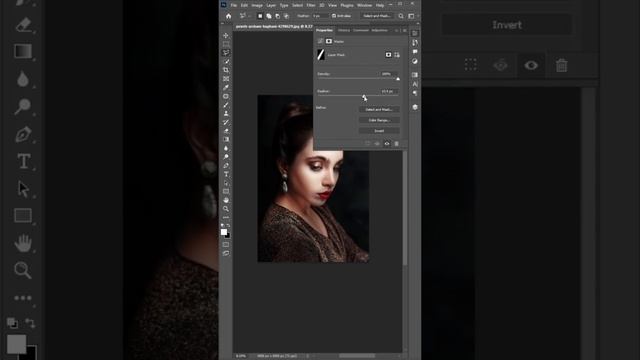Select the Crop tool
The height and width of the screenshot is (360, 640).
click(x=226, y=70)
